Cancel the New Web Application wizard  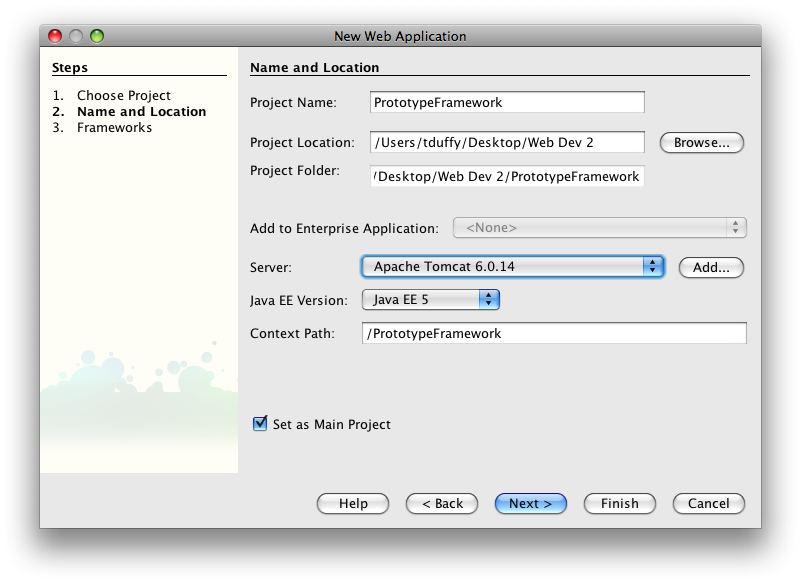[709, 503]
